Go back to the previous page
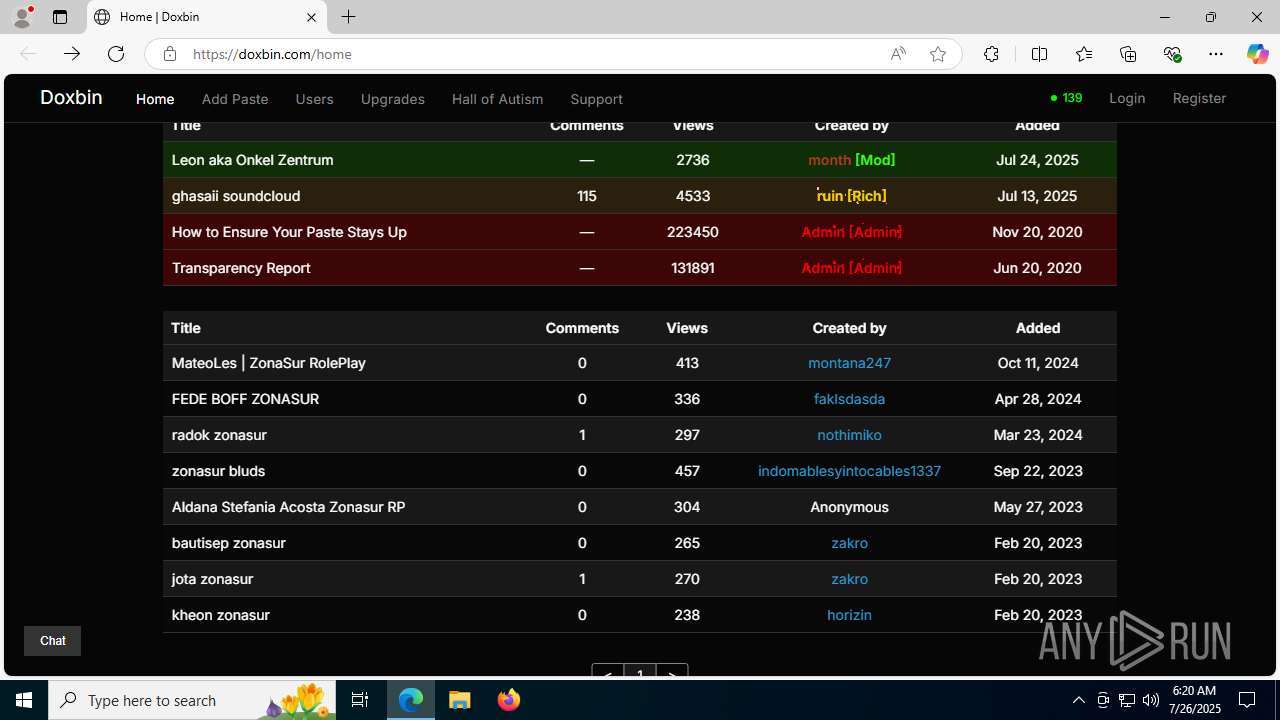This screenshot has height=720, width=1280. point(28,54)
